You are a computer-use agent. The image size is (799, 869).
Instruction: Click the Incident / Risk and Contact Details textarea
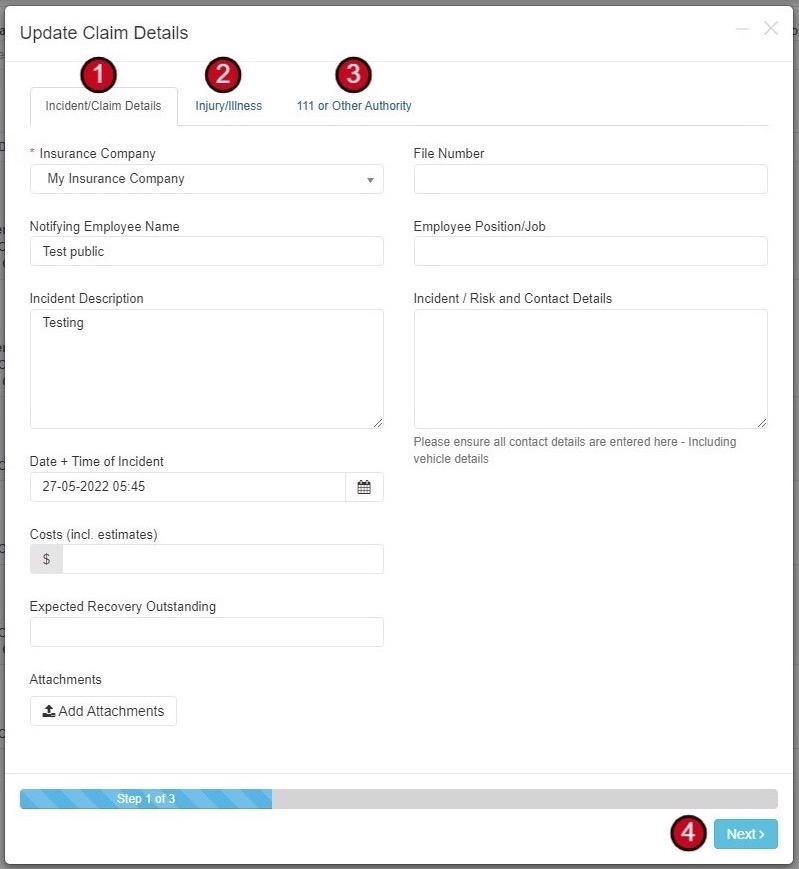591,369
